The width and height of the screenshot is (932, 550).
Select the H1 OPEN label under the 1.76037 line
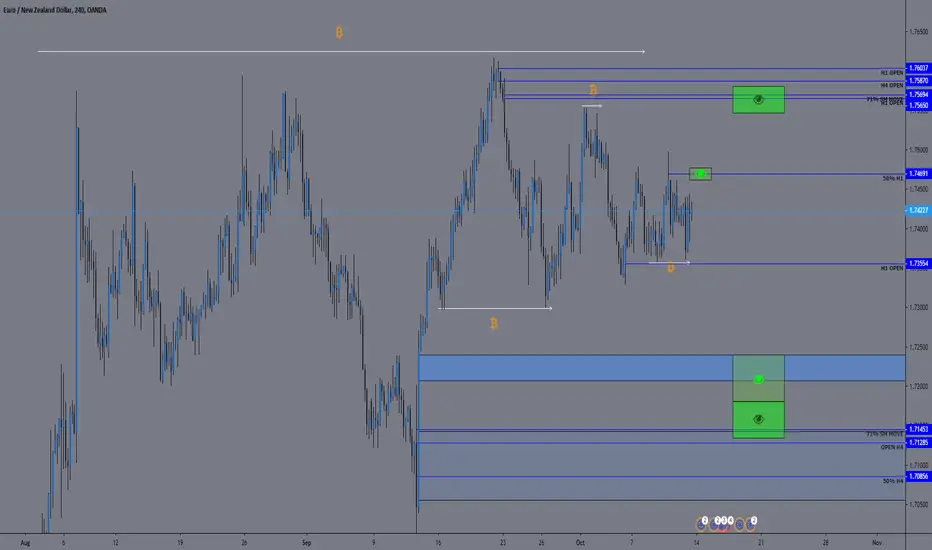(x=892, y=73)
